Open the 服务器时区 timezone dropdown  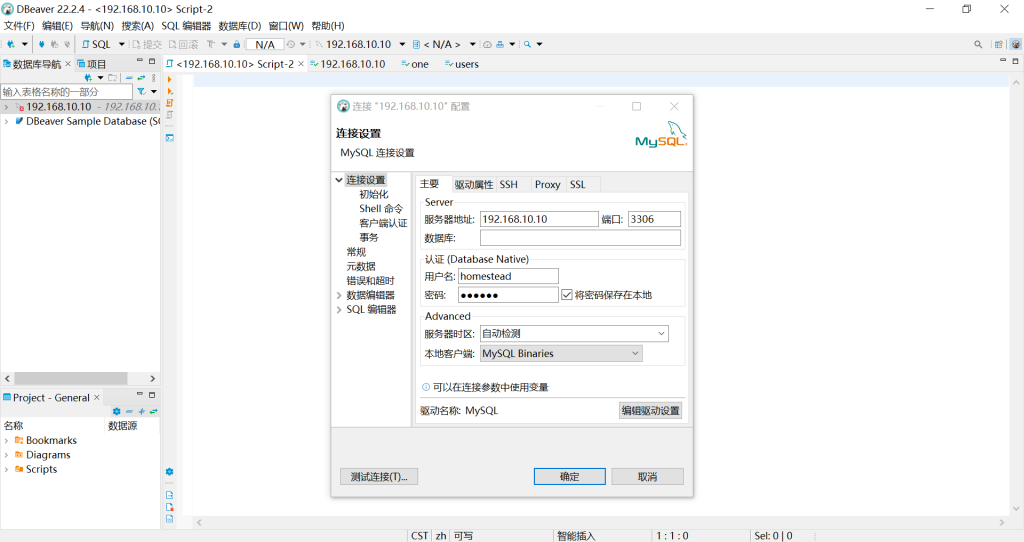pos(574,334)
